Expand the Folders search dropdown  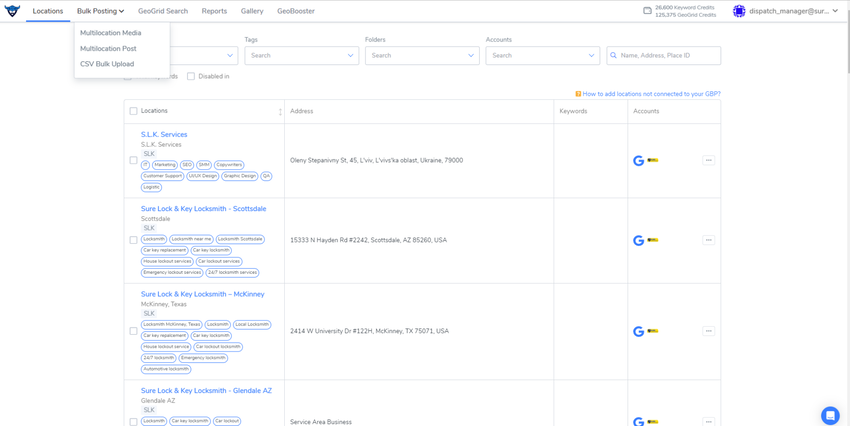(422, 55)
